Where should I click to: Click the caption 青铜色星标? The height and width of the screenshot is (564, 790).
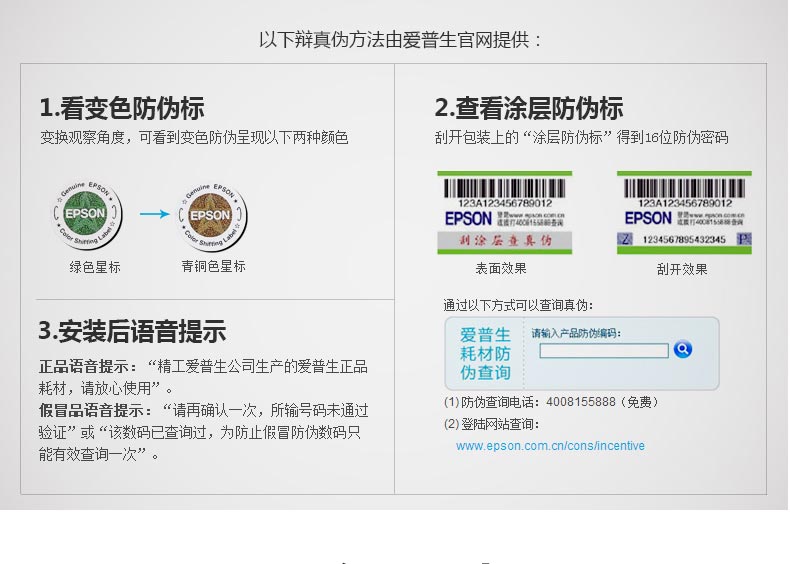tap(214, 266)
